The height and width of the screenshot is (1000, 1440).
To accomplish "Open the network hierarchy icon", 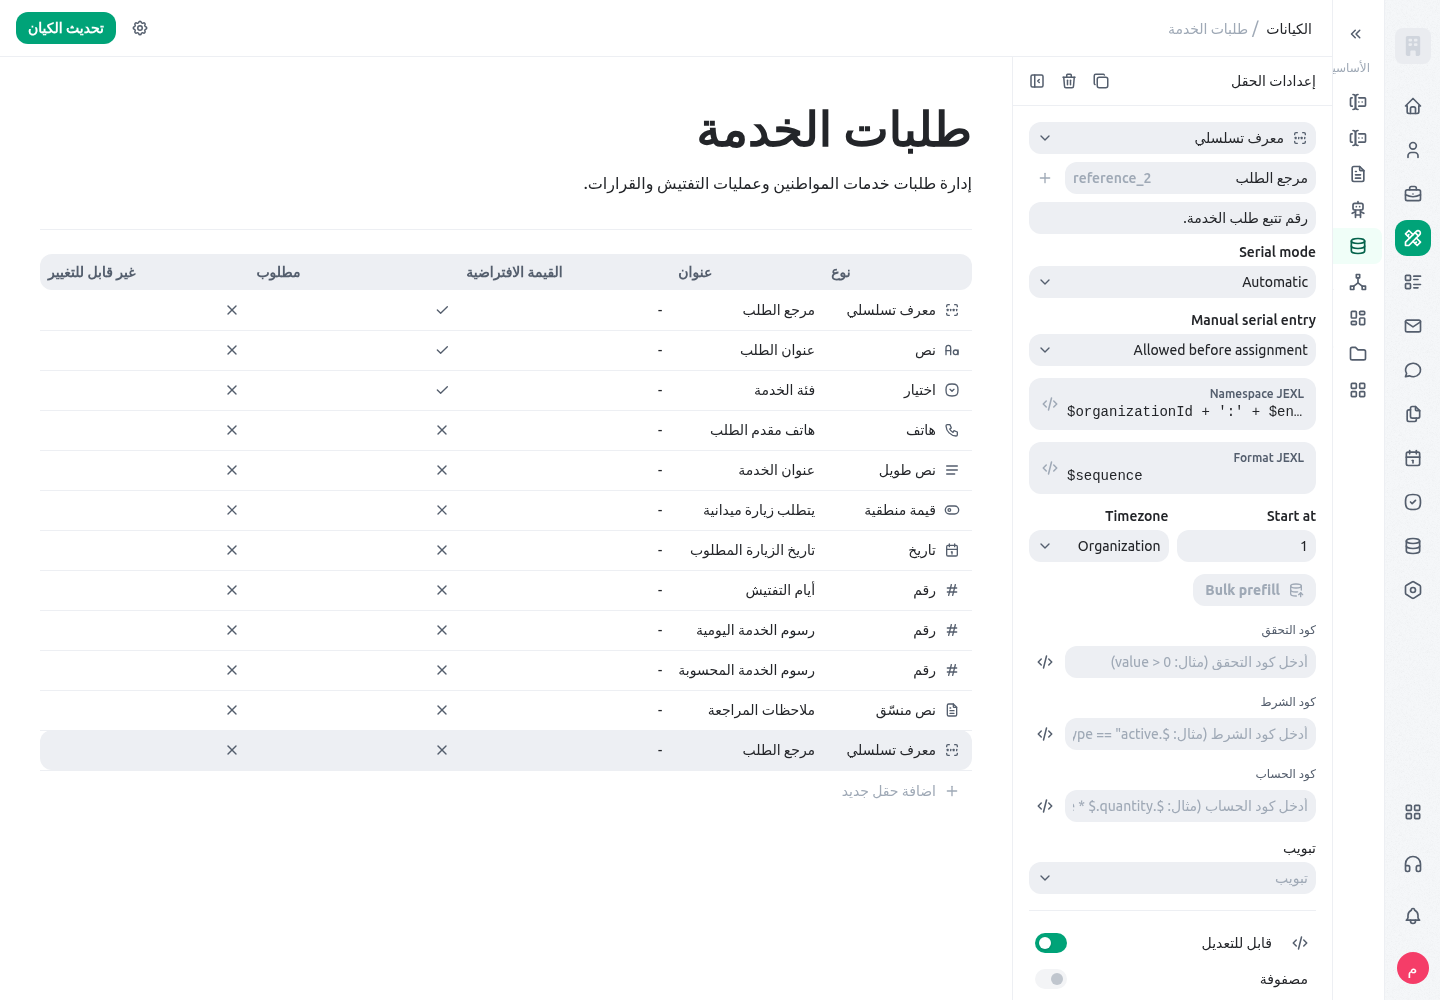I will tap(1358, 282).
